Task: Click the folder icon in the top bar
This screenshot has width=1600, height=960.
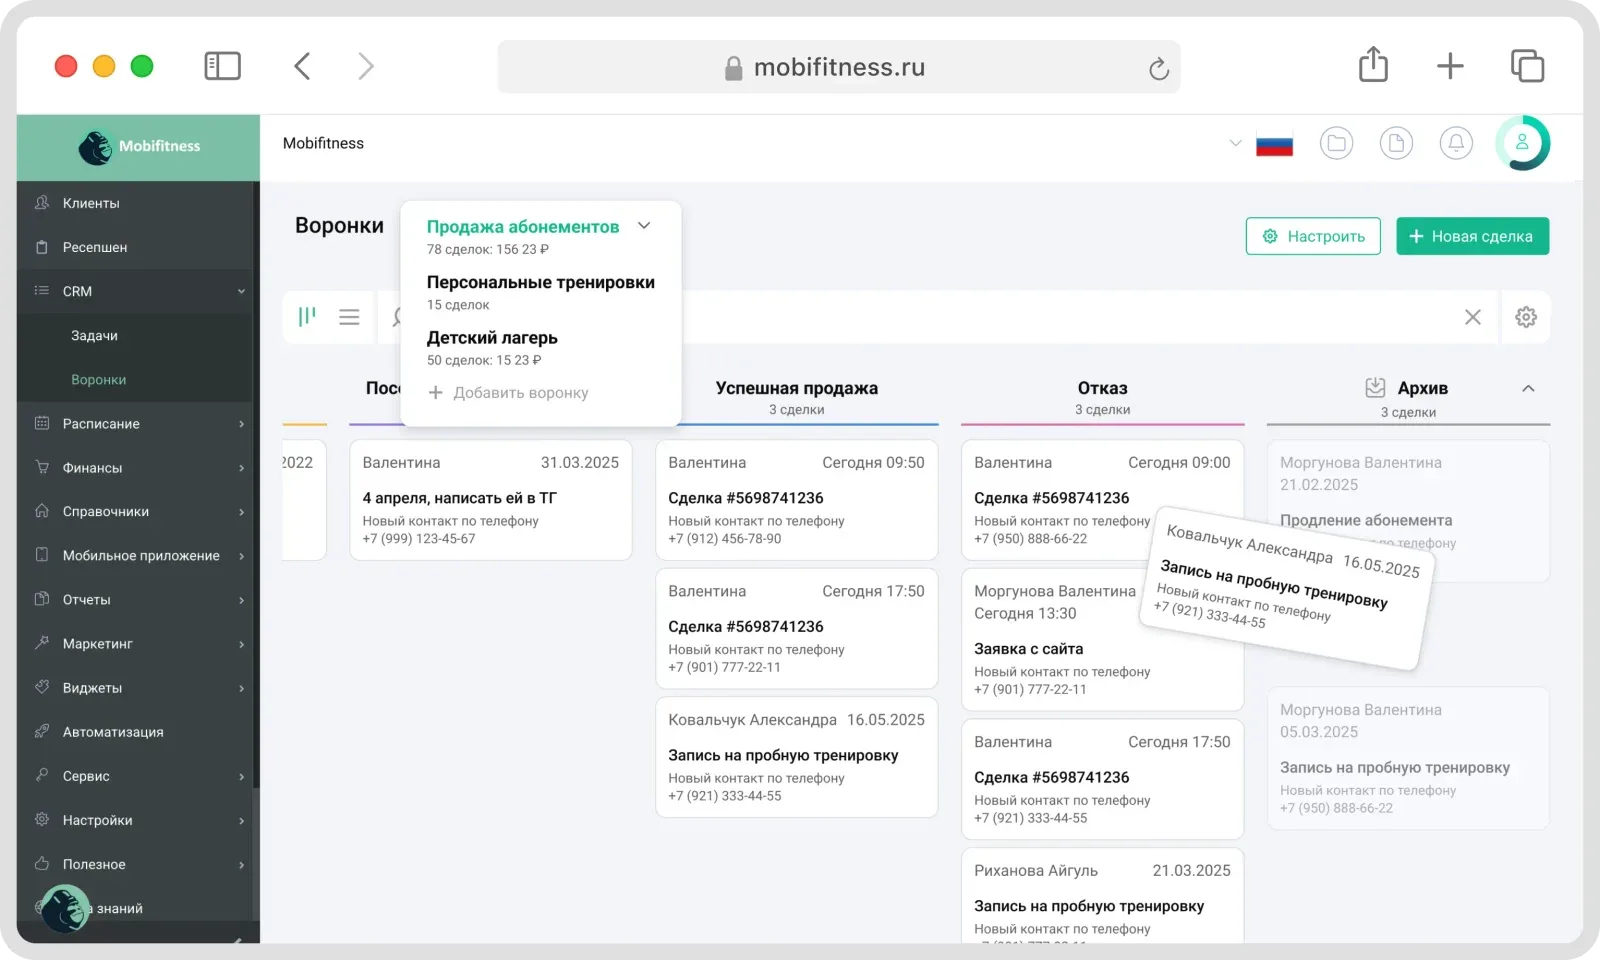Action: [1336, 143]
